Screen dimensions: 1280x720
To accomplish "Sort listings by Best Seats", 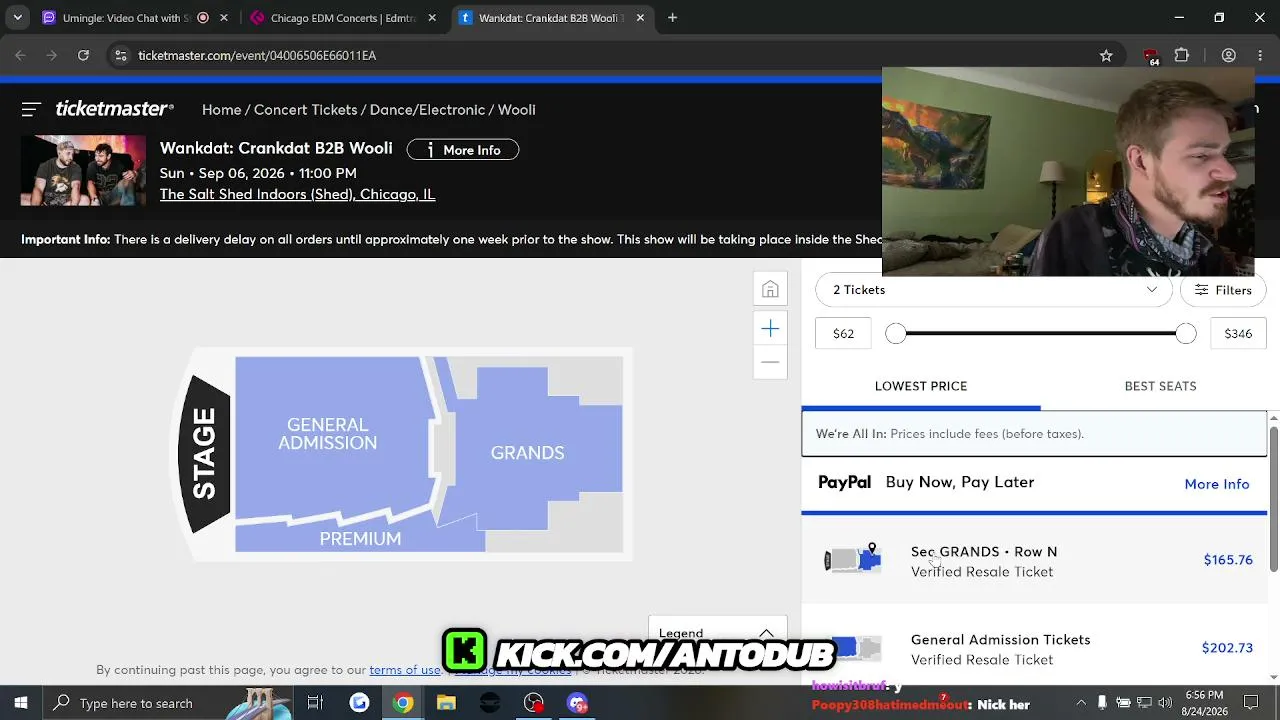I will (x=1160, y=386).
